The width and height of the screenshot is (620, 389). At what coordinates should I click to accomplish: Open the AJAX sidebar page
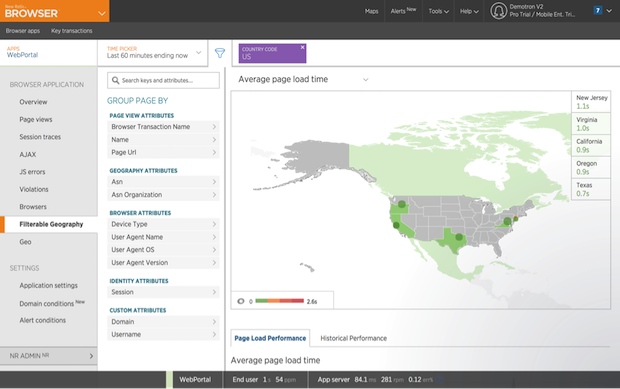click(28, 154)
